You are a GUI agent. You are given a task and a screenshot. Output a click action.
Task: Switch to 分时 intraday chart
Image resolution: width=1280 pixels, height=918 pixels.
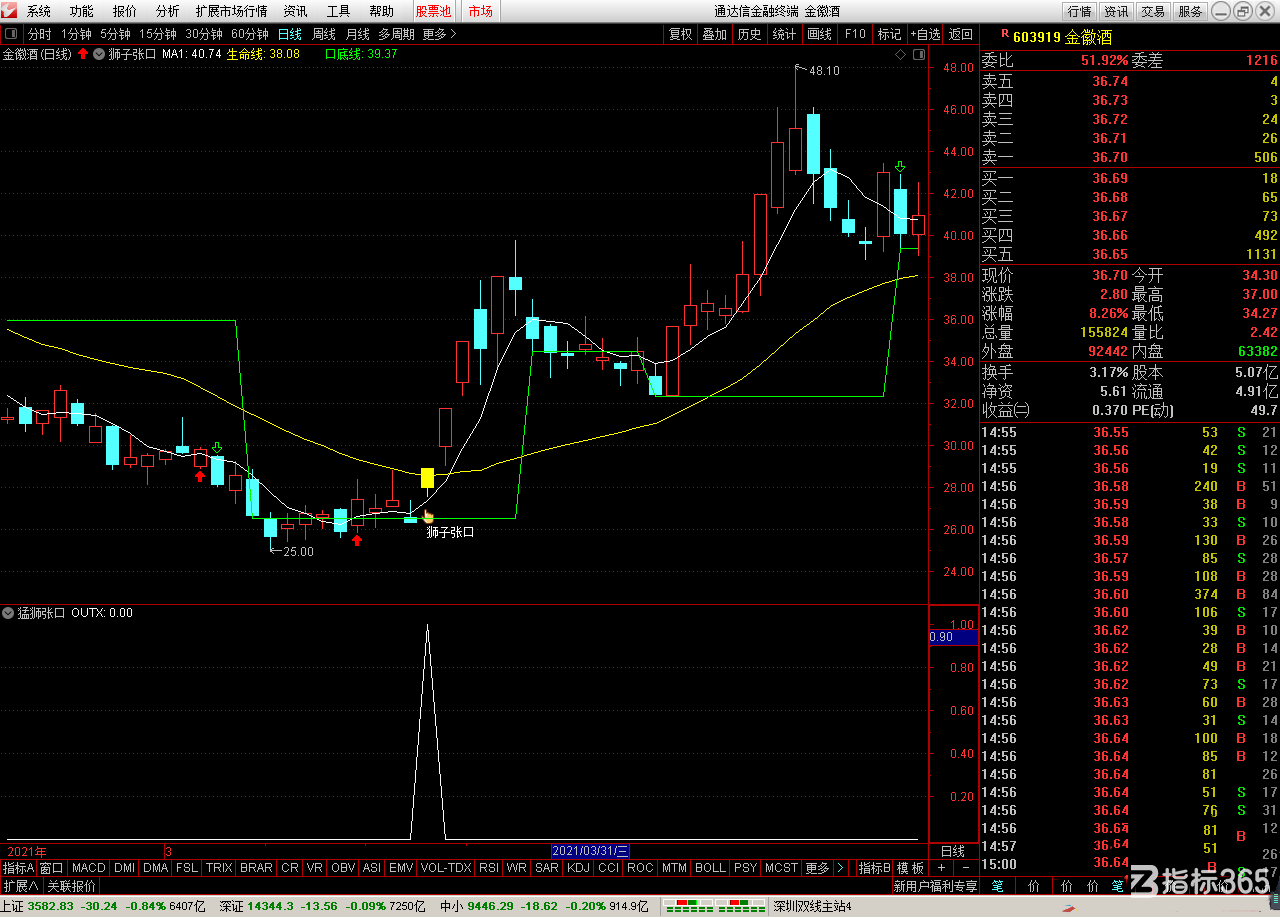pyautogui.click(x=39, y=34)
